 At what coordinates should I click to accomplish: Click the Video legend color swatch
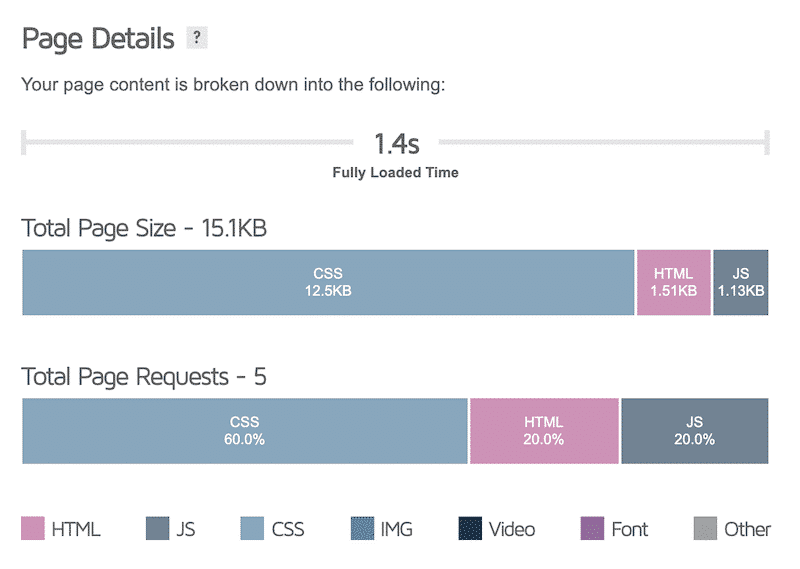471,529
